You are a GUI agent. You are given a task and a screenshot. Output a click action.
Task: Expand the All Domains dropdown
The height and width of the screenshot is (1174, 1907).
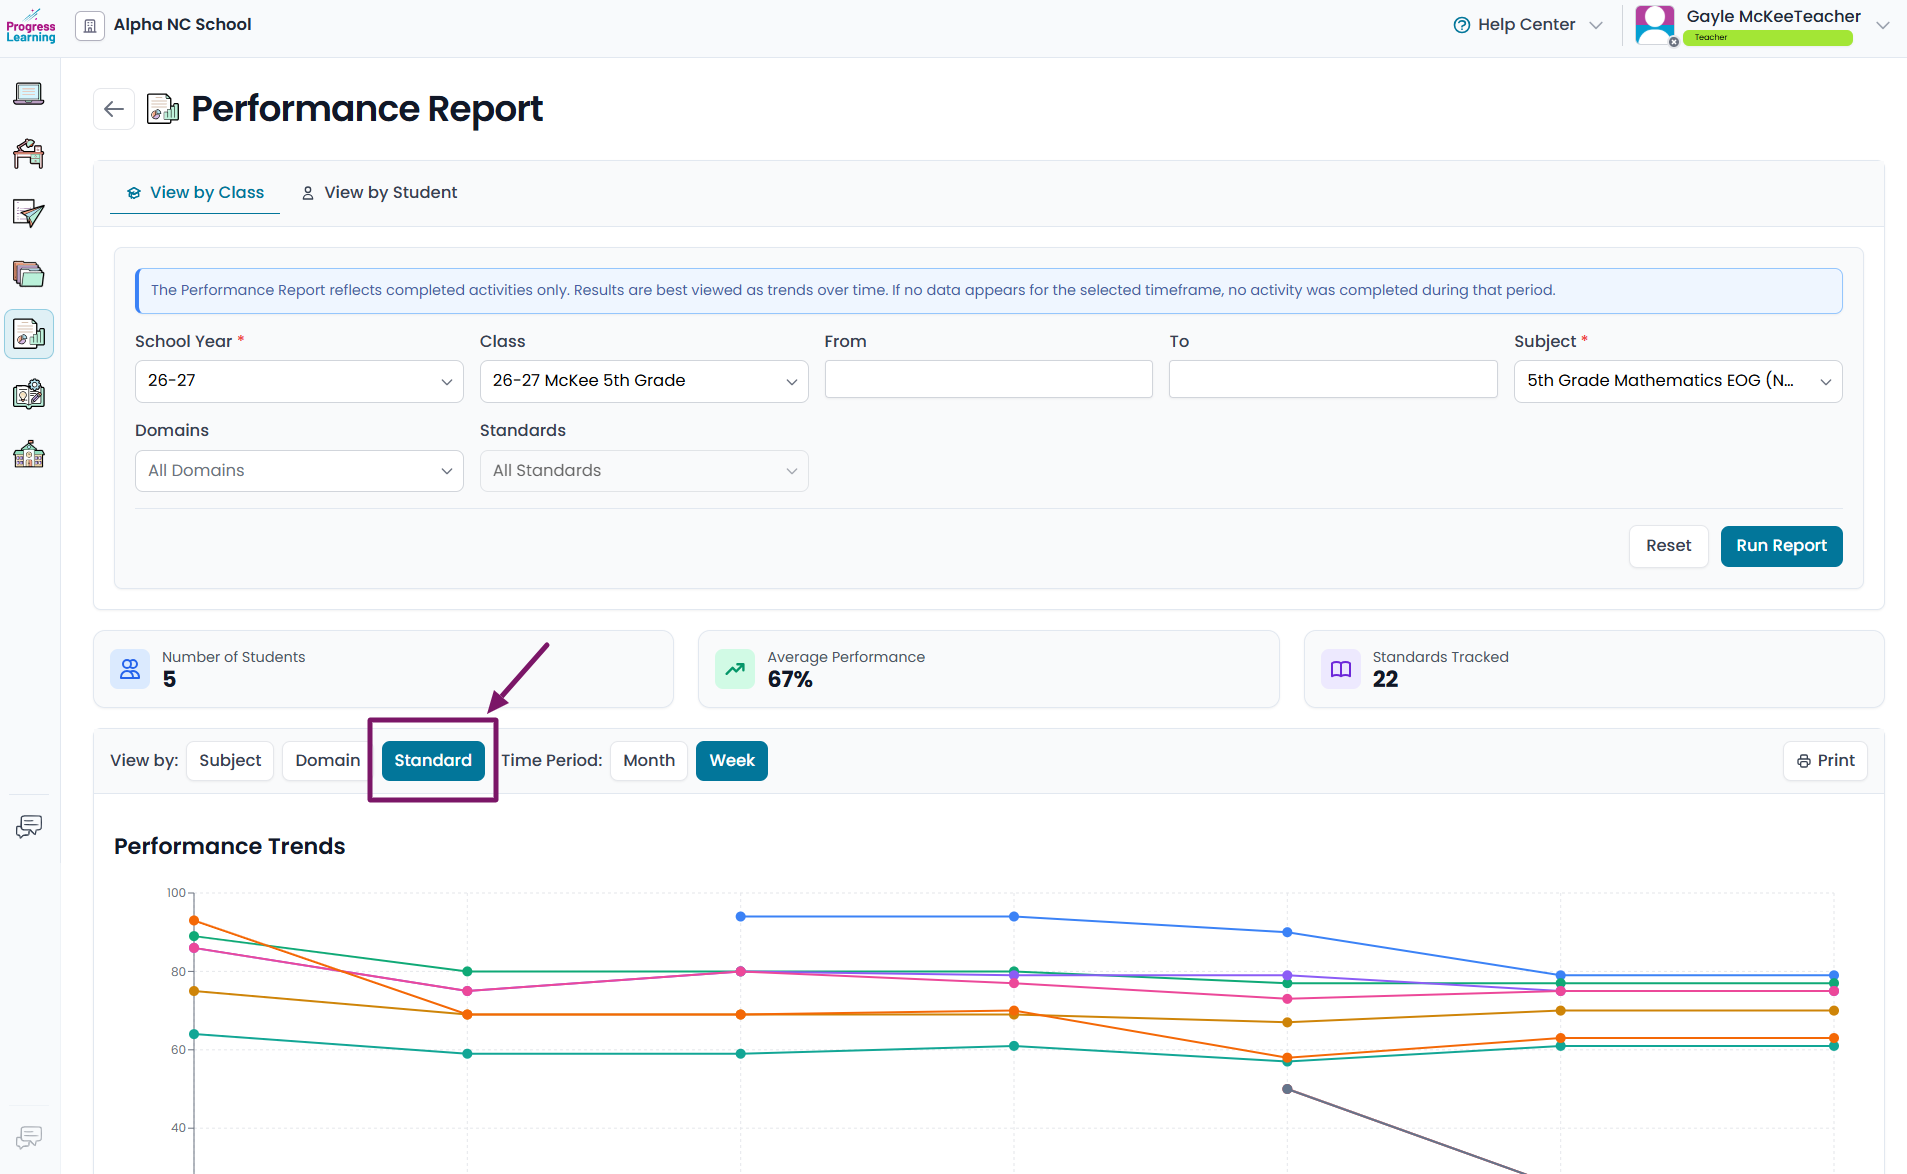[x=299, y=471]
